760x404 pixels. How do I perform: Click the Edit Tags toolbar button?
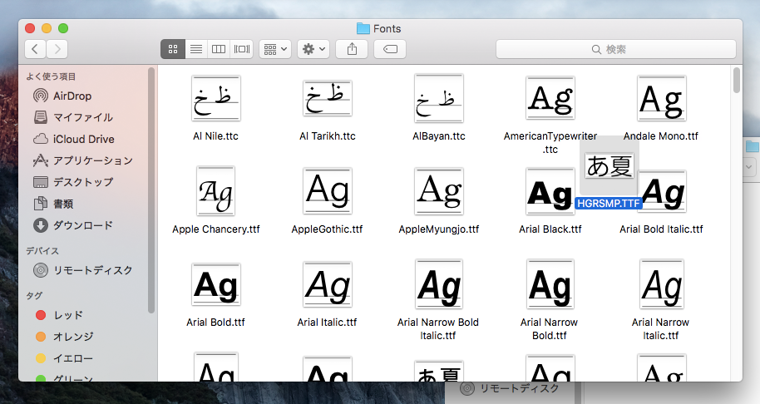[x=390, y=49]
